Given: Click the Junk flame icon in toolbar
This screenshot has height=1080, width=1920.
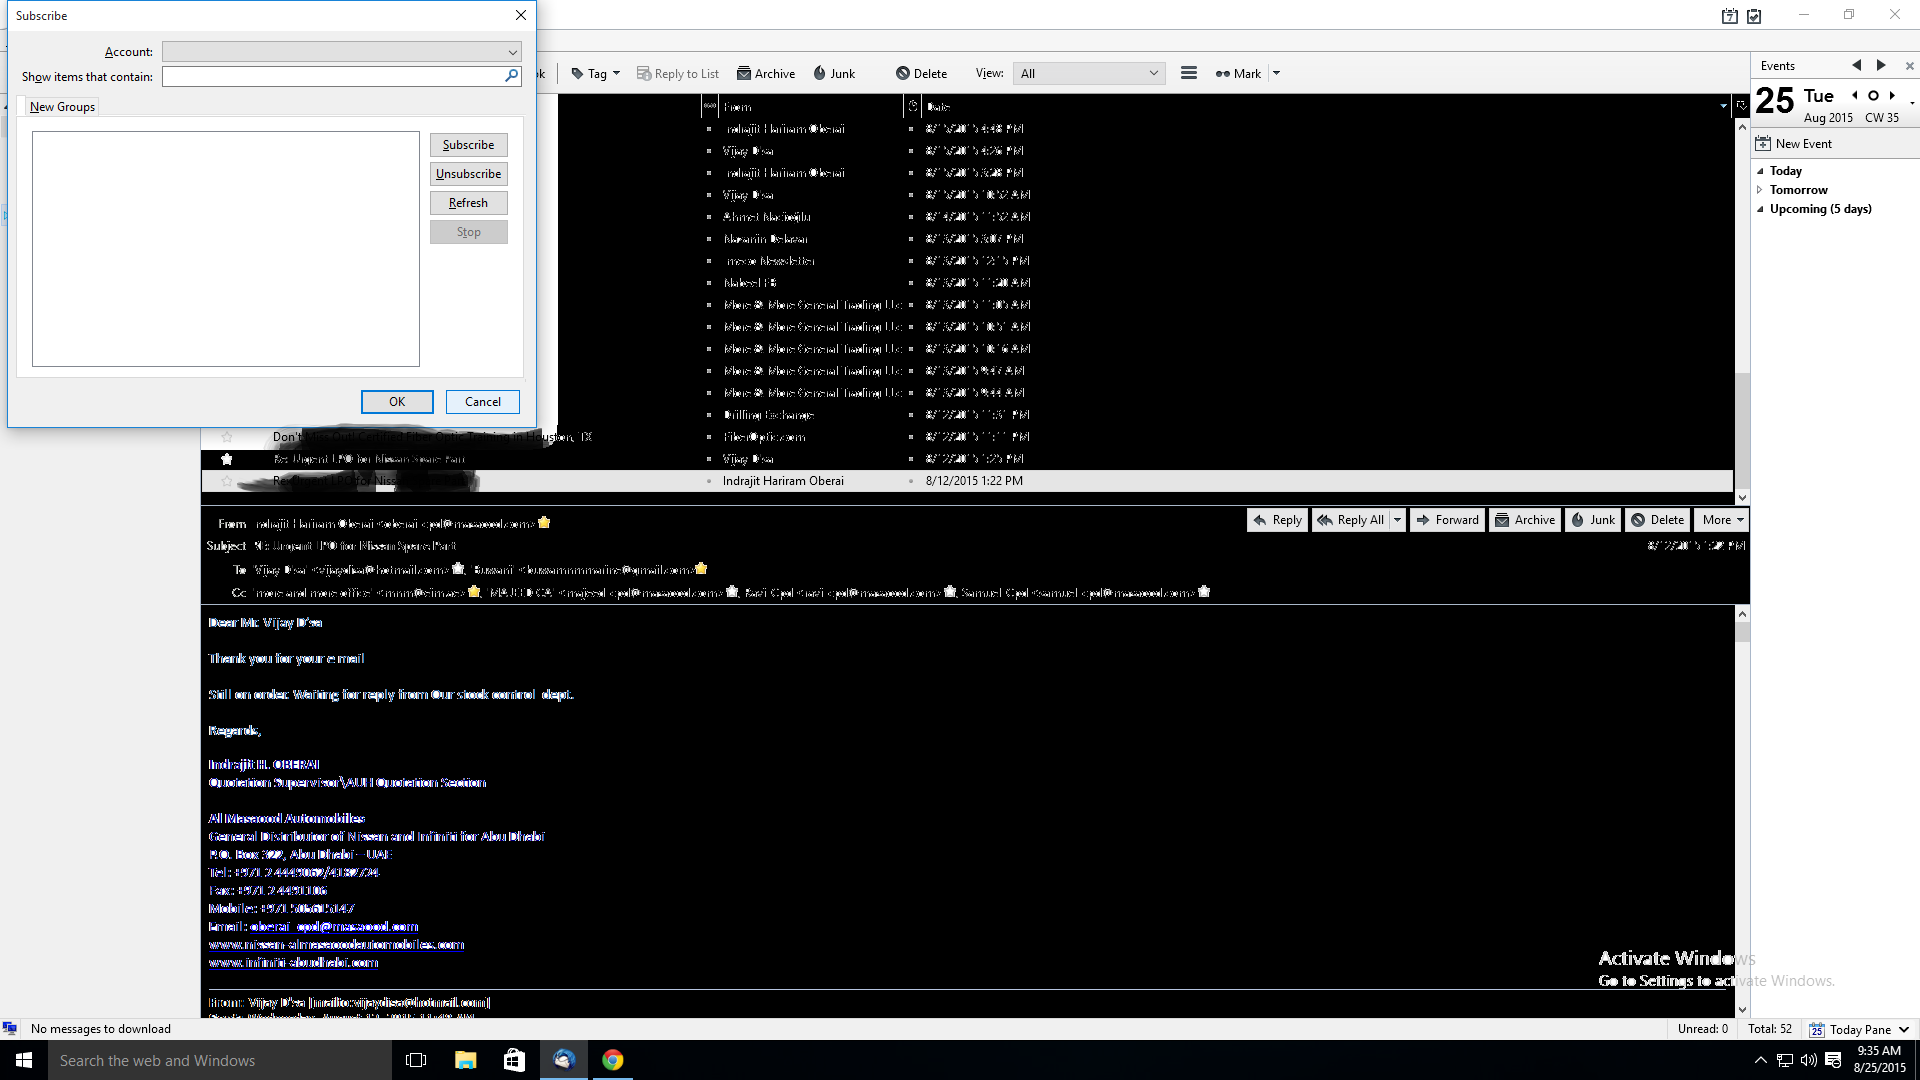Looking at the screenshot, I should pyautogui.click(x=820, y=73).
